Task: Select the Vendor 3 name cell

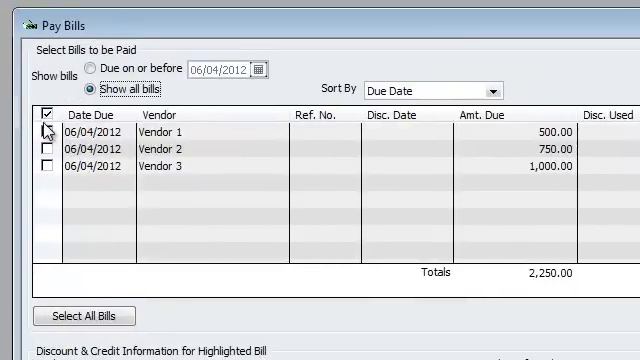Action: tap(213, 167)
